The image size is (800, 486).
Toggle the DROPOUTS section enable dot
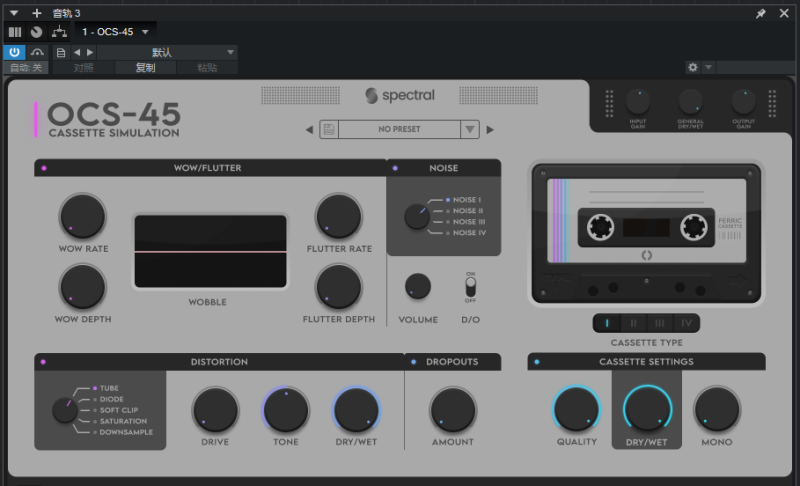pyautogui.click(x=413, y=362)
